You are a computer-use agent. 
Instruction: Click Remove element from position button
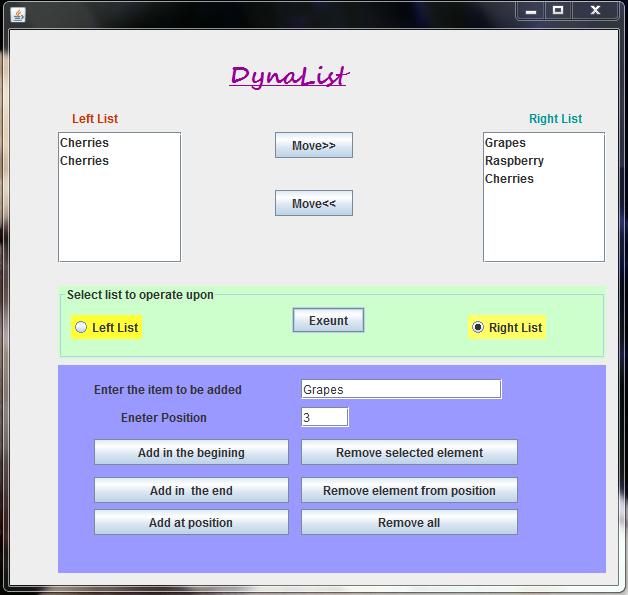pyautogui.click(x=409, y=490)
